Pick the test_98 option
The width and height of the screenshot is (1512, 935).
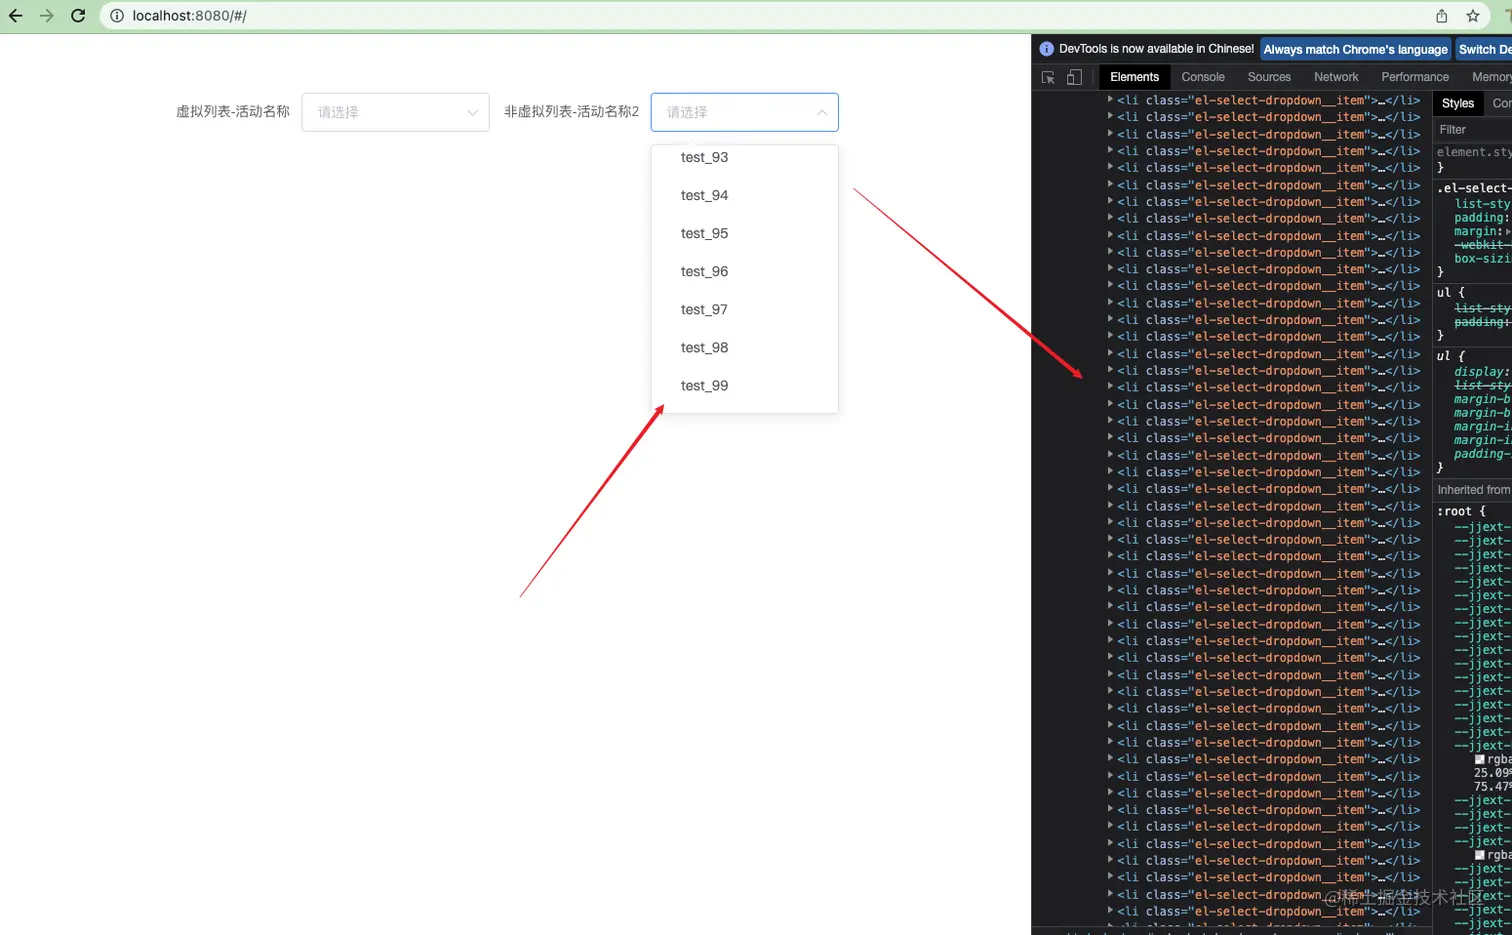[x=744, y=347]
